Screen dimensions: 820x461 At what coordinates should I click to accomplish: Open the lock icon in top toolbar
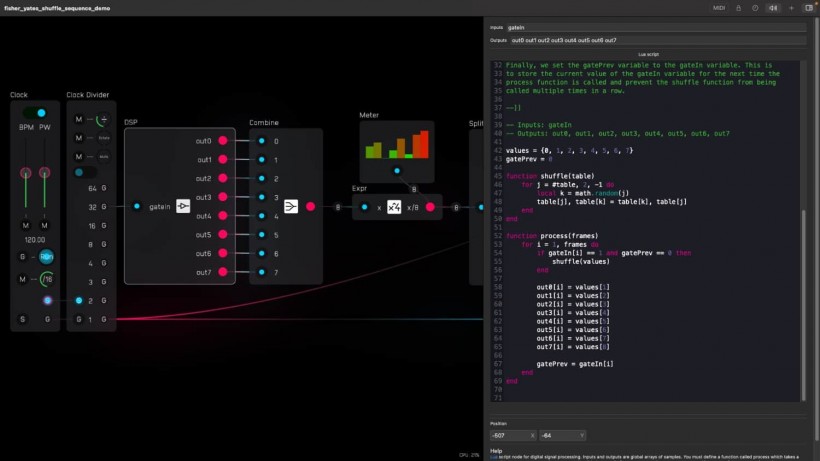739,8
